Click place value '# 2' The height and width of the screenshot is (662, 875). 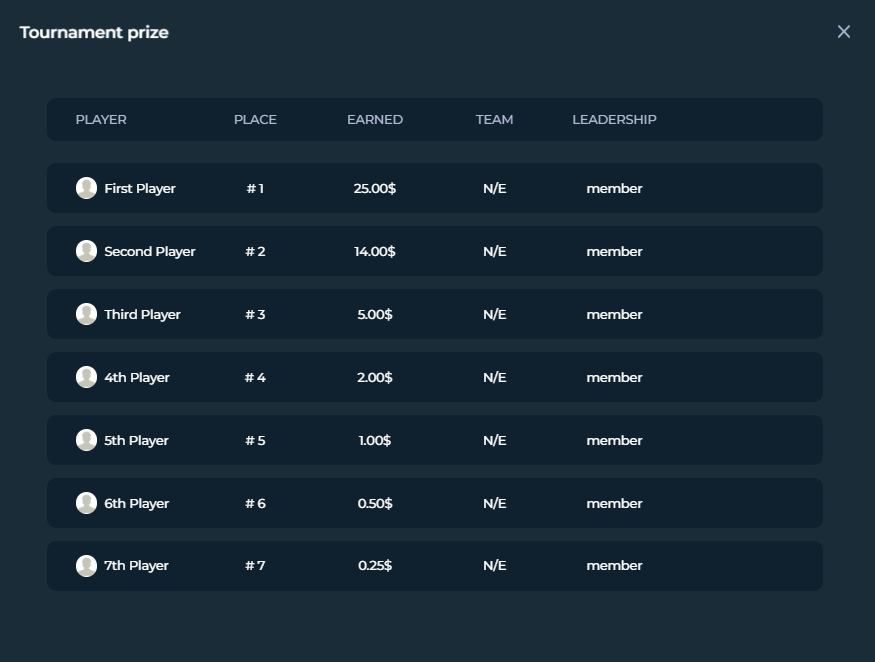[255, 252]
